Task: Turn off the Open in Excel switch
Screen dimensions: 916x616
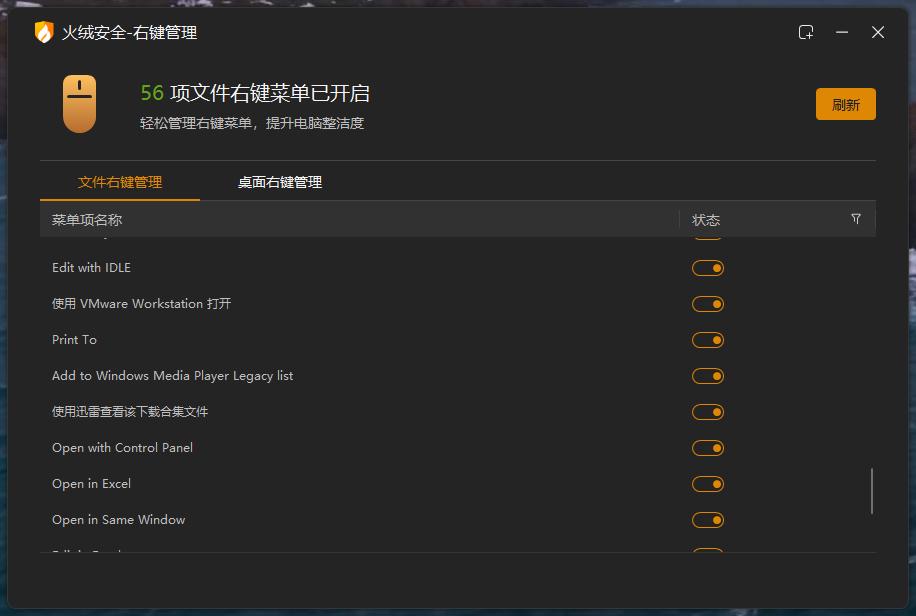Action: (708, 484)
